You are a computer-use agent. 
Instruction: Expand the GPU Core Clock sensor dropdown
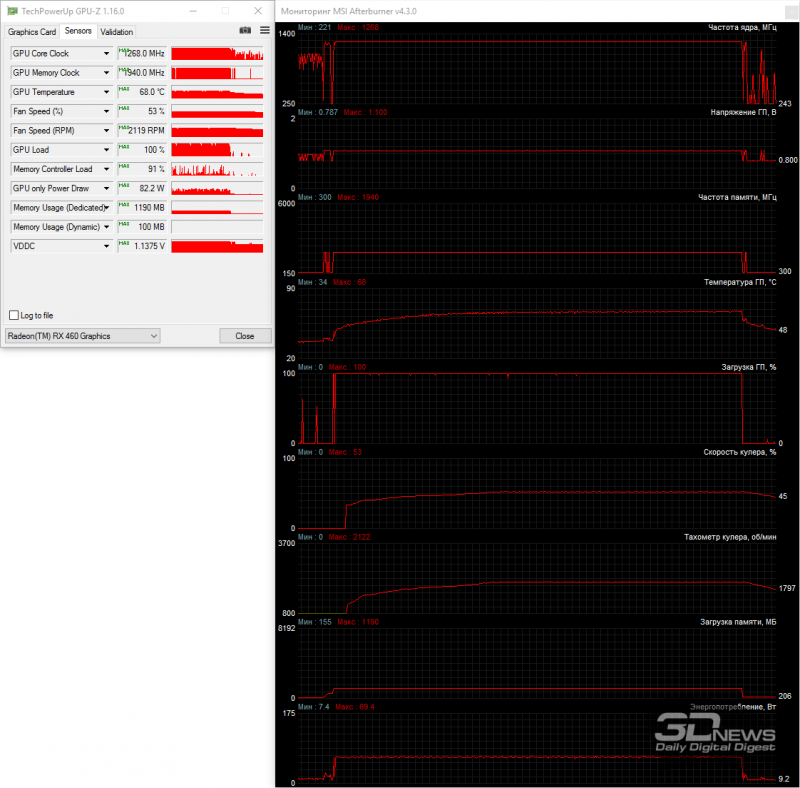pyautogui.click(x=106, y=53)
